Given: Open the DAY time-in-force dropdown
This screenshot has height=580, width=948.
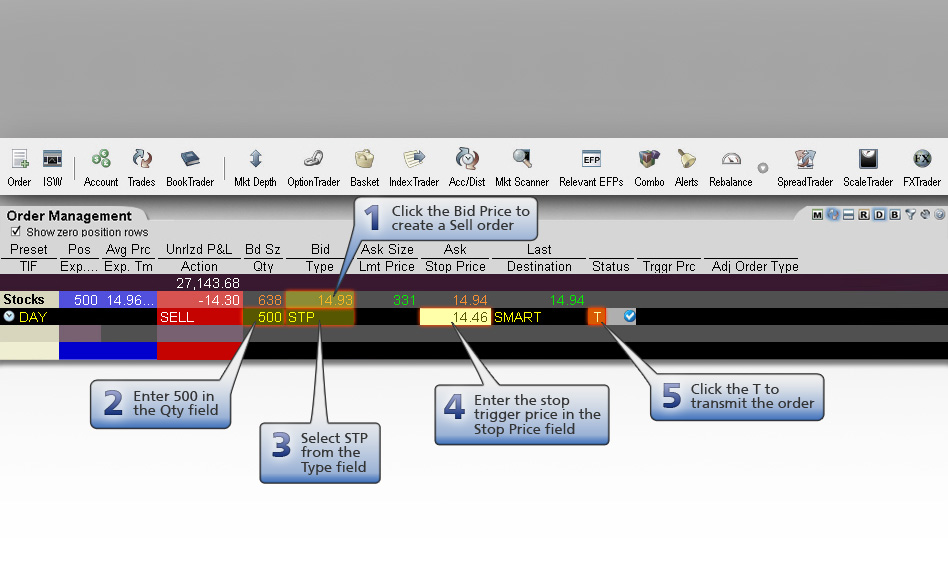Looking at the screenshot, I should pos(33,317).
